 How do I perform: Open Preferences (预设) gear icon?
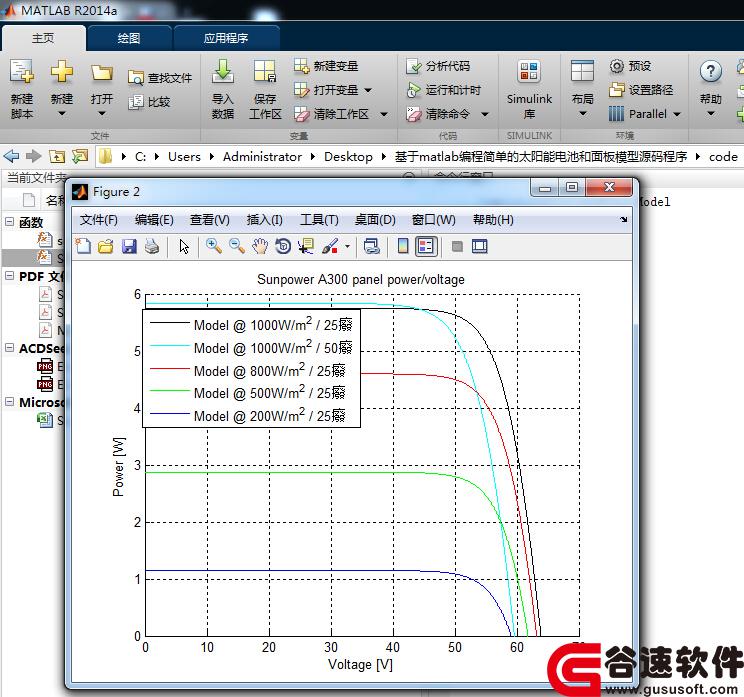coord(616,66)
